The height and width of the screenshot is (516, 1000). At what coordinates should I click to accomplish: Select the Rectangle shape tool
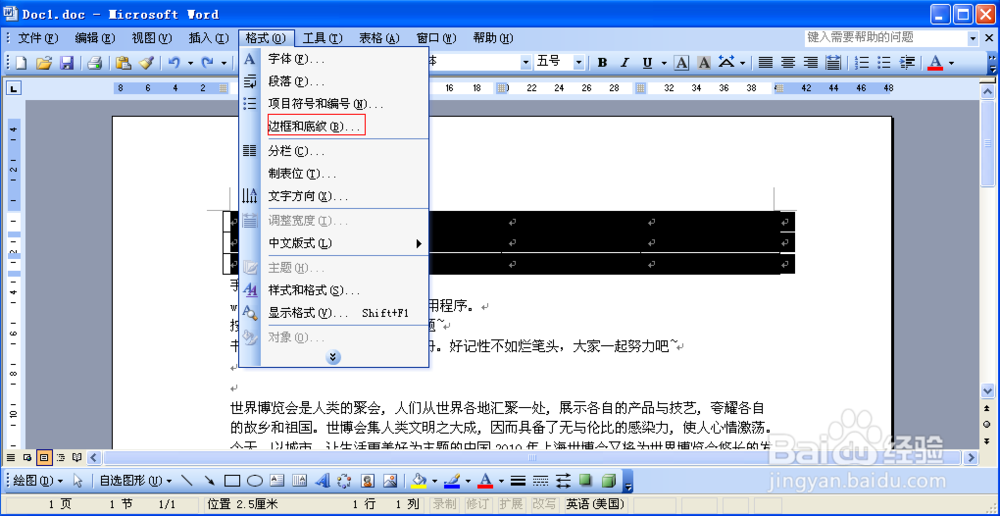pos(232,480)
